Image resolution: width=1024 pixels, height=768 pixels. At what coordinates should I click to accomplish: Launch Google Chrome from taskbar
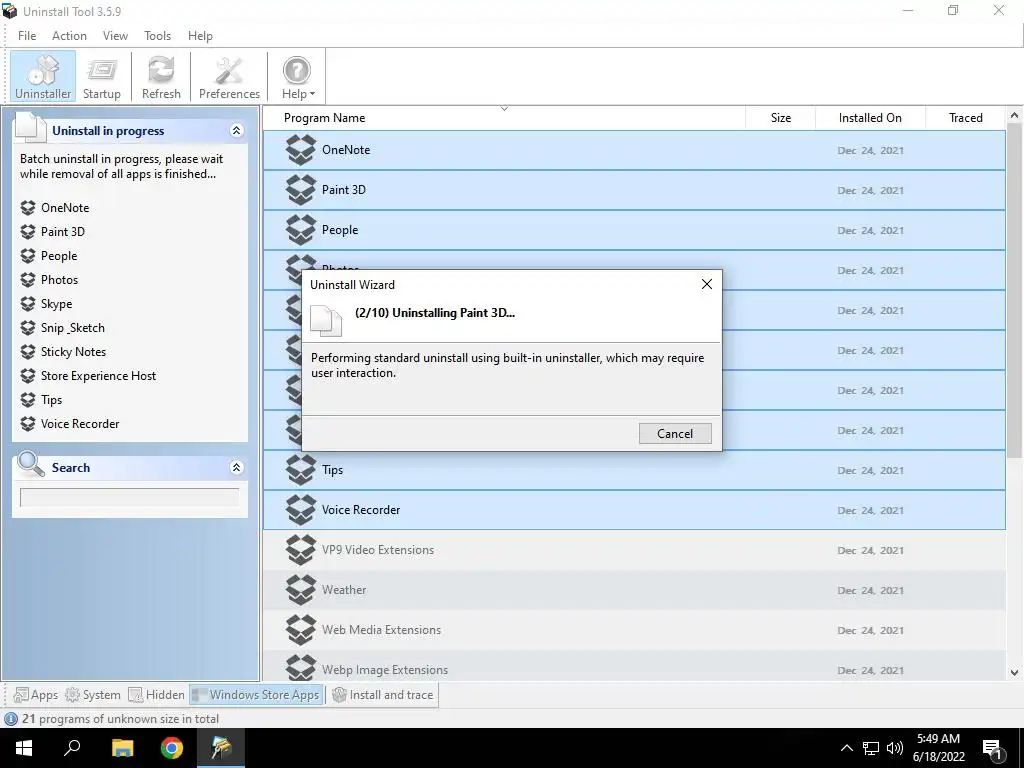172,748
